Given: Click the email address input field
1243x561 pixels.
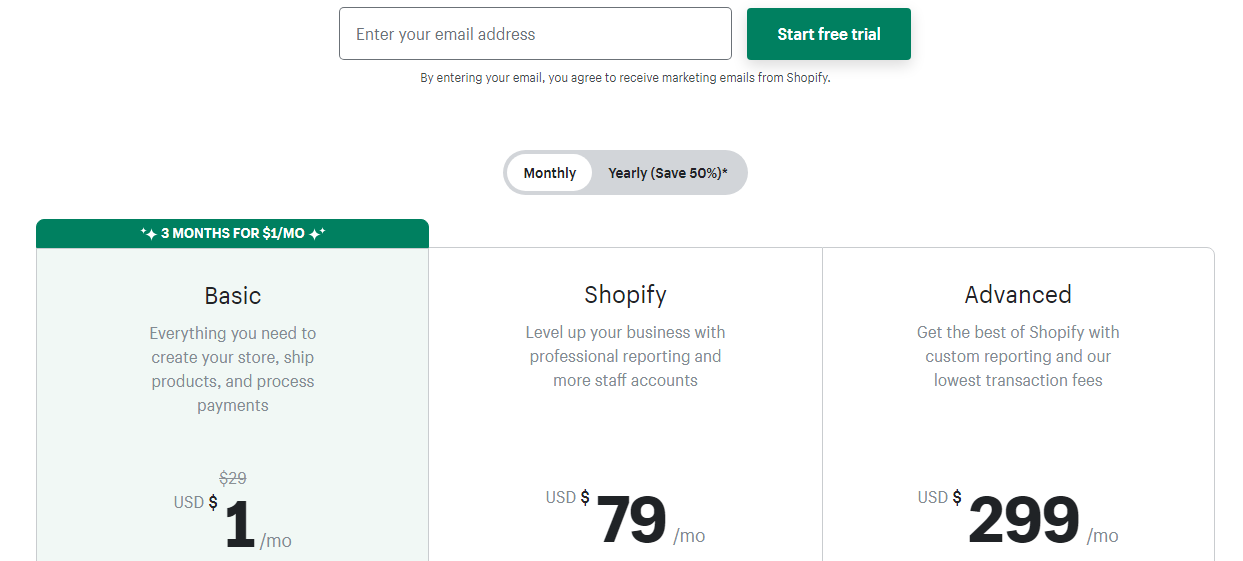Looking at the screenshot, I should click(x=535, y=34).
